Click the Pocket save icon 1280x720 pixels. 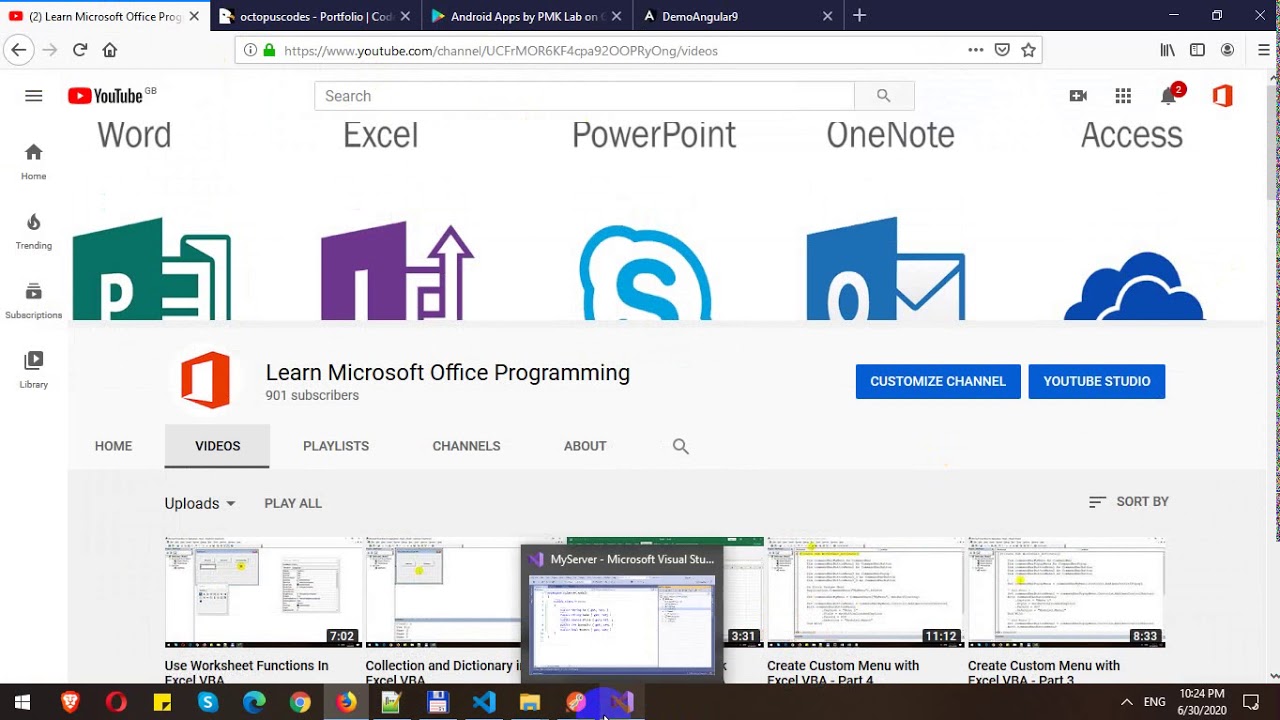1002,50
